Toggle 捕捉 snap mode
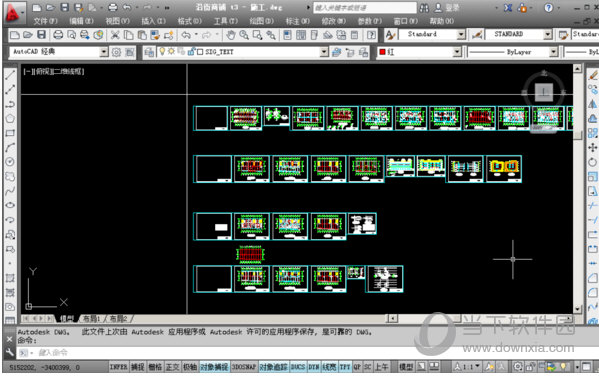Viewport: 599px width, 377px height. click(x=138, y=367)
